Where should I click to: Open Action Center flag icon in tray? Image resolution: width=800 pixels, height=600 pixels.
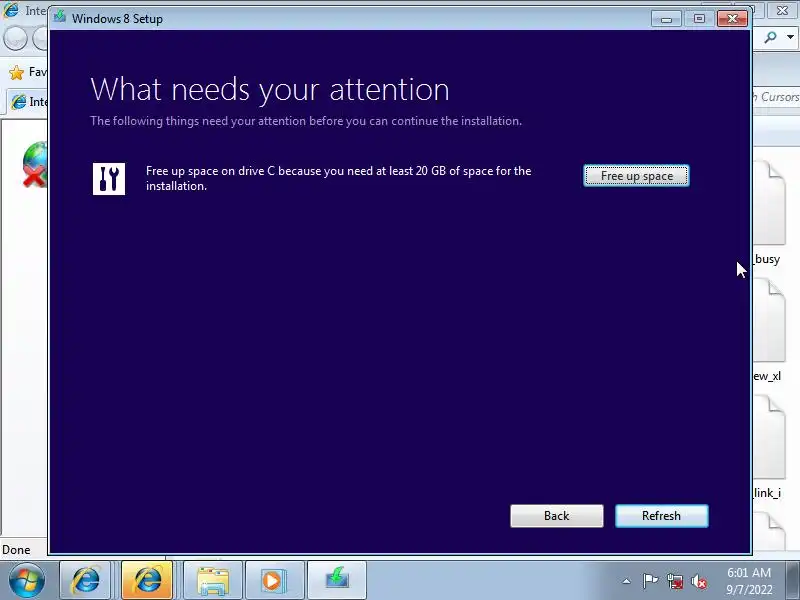tap(650, 581)
